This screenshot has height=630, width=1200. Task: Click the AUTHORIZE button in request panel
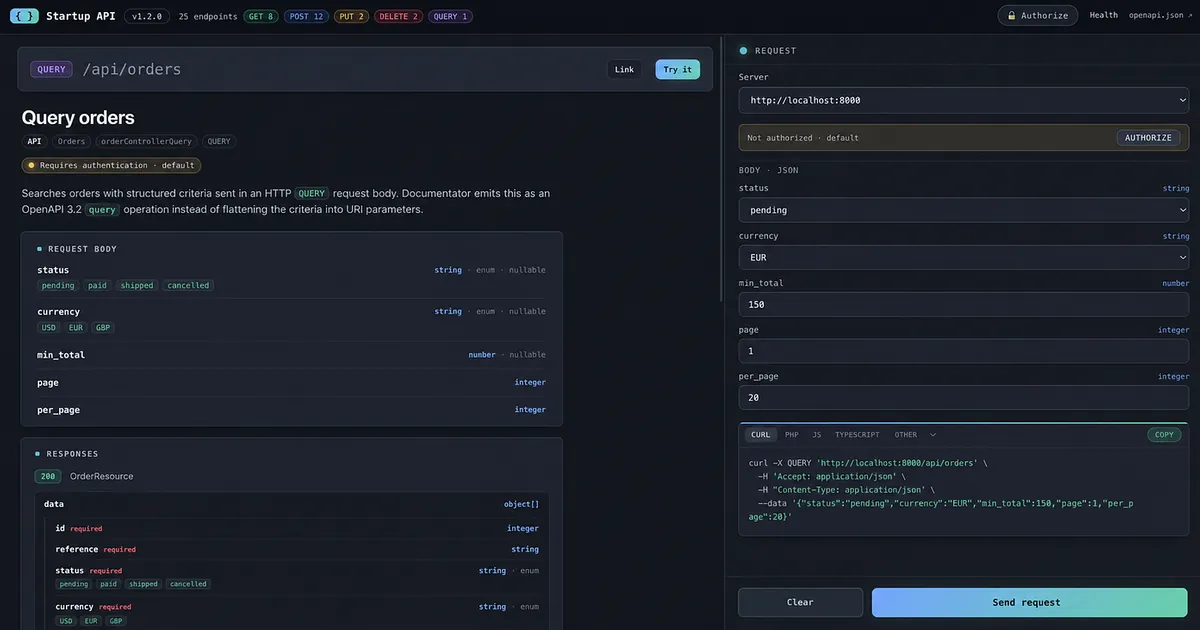click(x=1148, y=138)
